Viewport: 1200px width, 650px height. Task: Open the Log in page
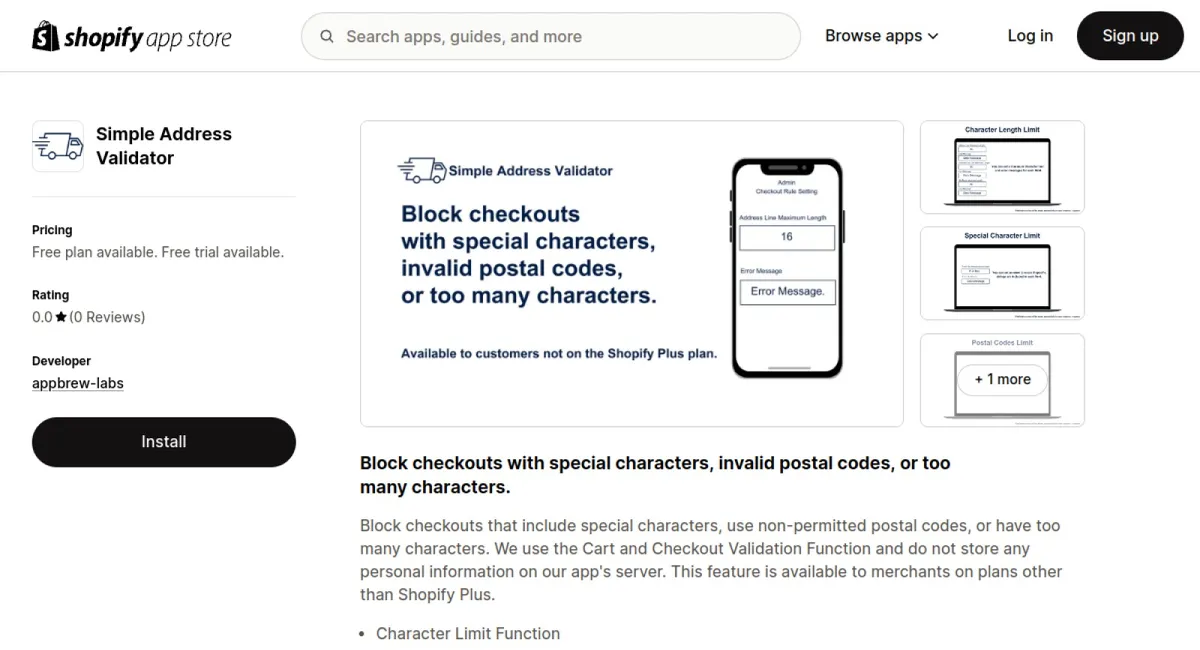[x=1030, y=36]
